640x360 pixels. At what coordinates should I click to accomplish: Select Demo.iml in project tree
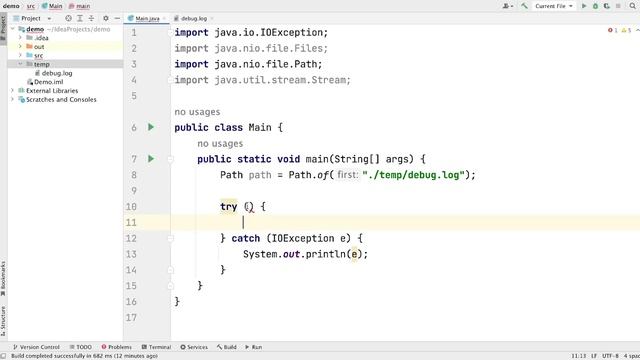[x=49, y=82]
